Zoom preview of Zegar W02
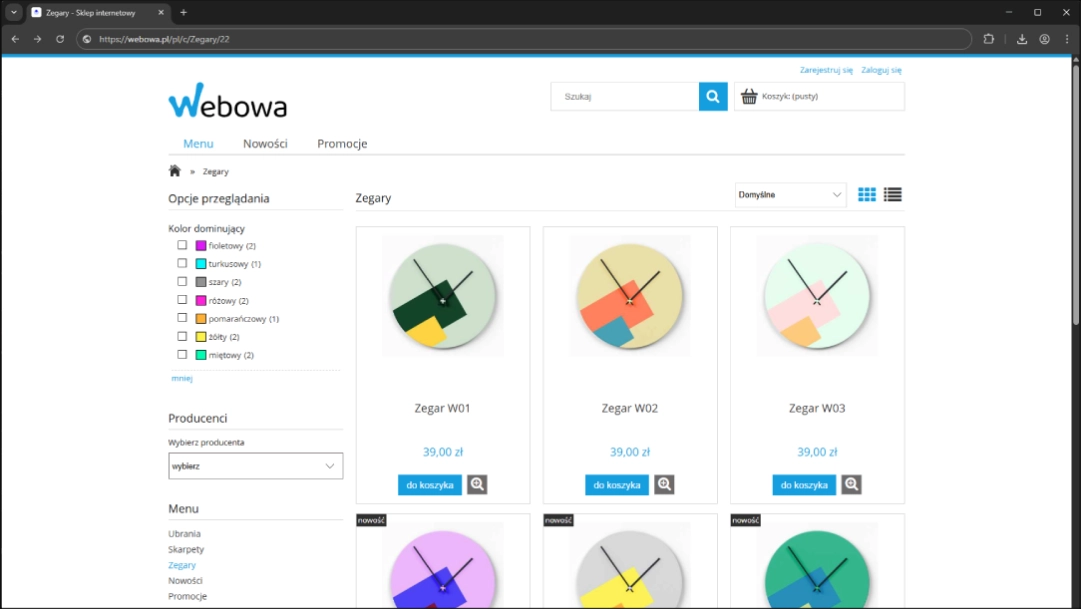This screenshot has width=1081, height=609. 664,485
